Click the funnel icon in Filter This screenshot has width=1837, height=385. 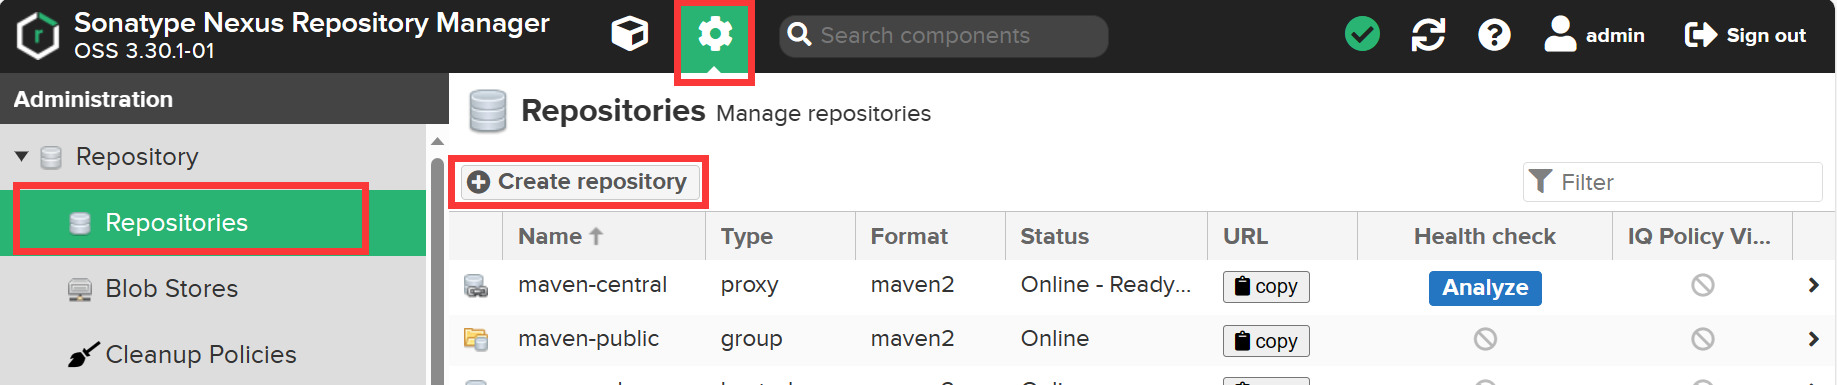click(1541, 181)
